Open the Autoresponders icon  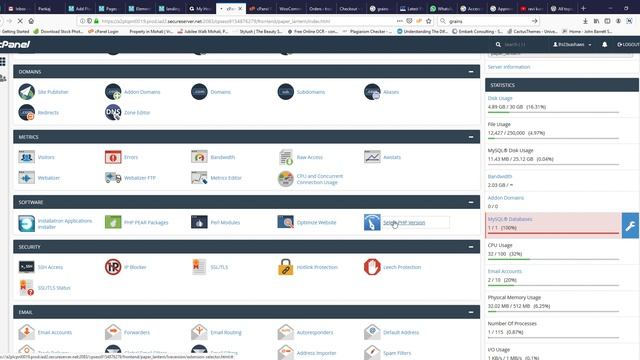click(x=286, y=332)
